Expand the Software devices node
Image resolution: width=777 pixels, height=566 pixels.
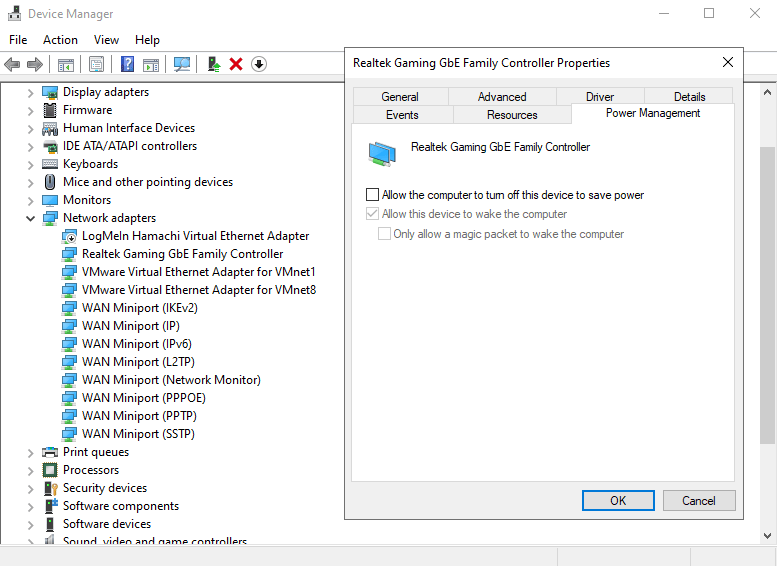(x=31, y=524)
